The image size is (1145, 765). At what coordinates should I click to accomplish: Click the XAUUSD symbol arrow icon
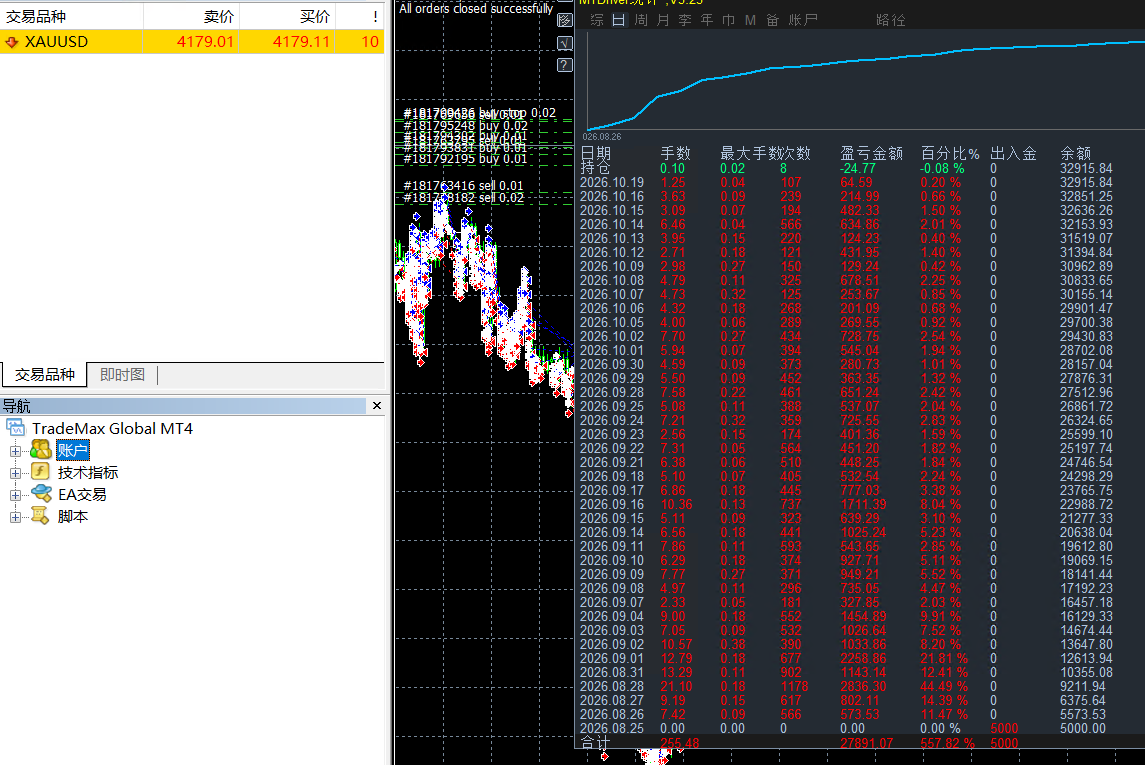12,42
